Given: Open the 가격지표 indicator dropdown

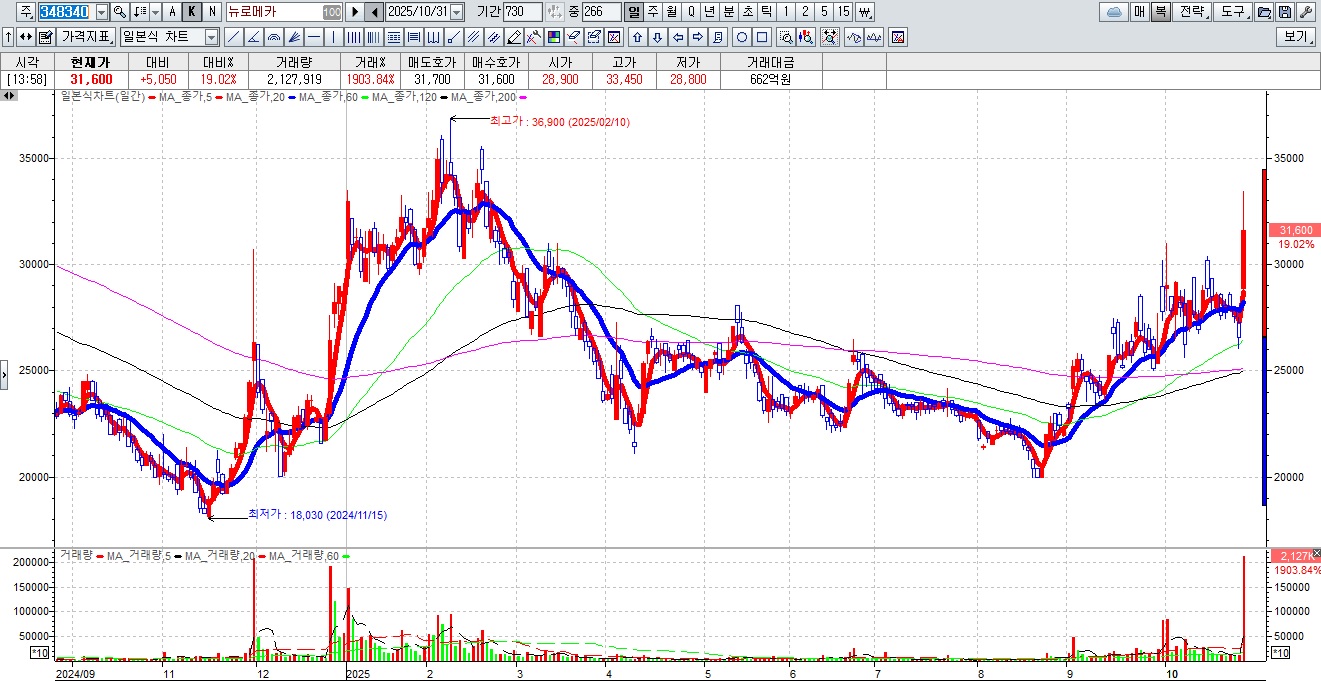Looking at the screenshot, I should [86, 37].
